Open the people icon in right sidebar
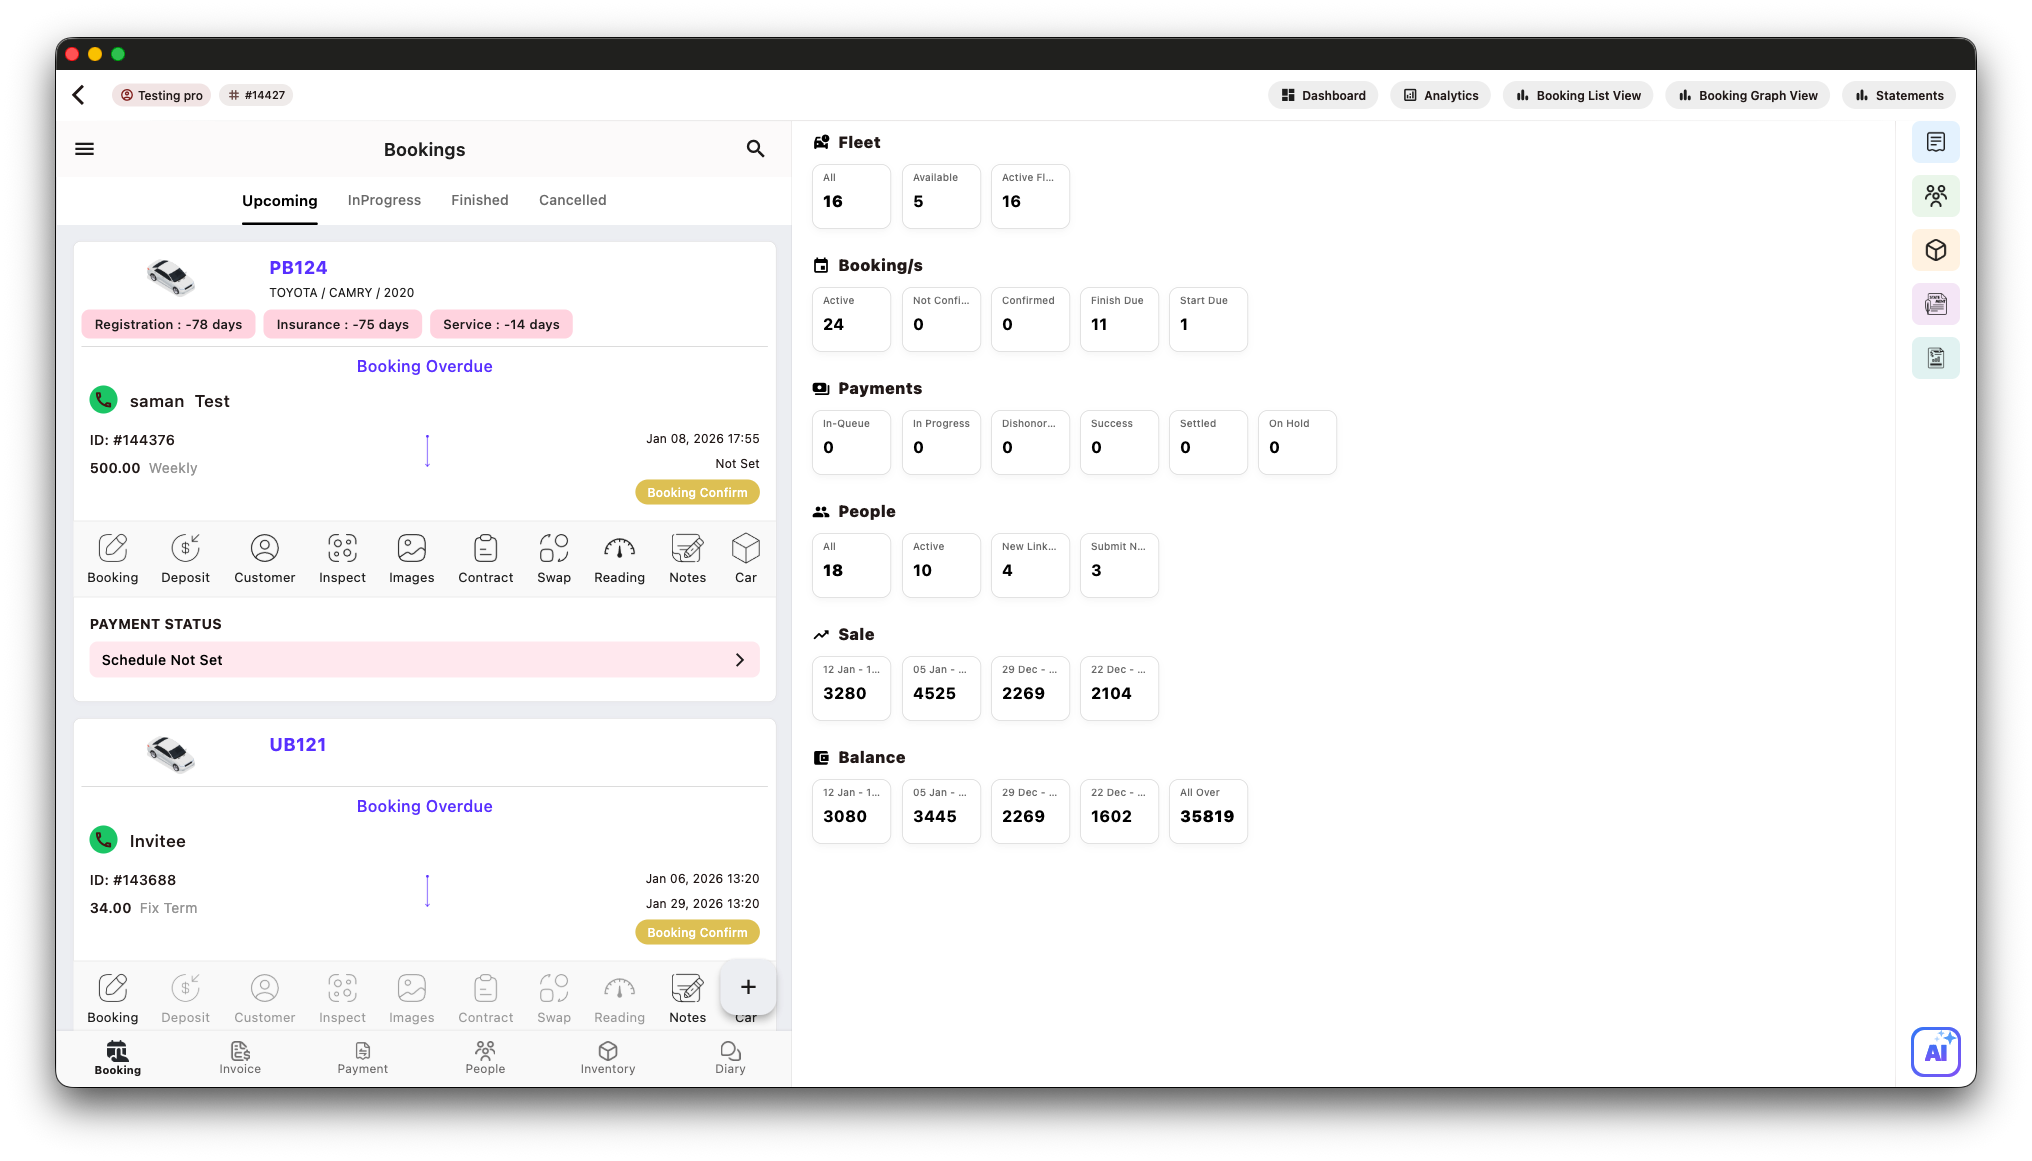This screenshot has width=2032, height=1161. click(x=1935, y=196)
